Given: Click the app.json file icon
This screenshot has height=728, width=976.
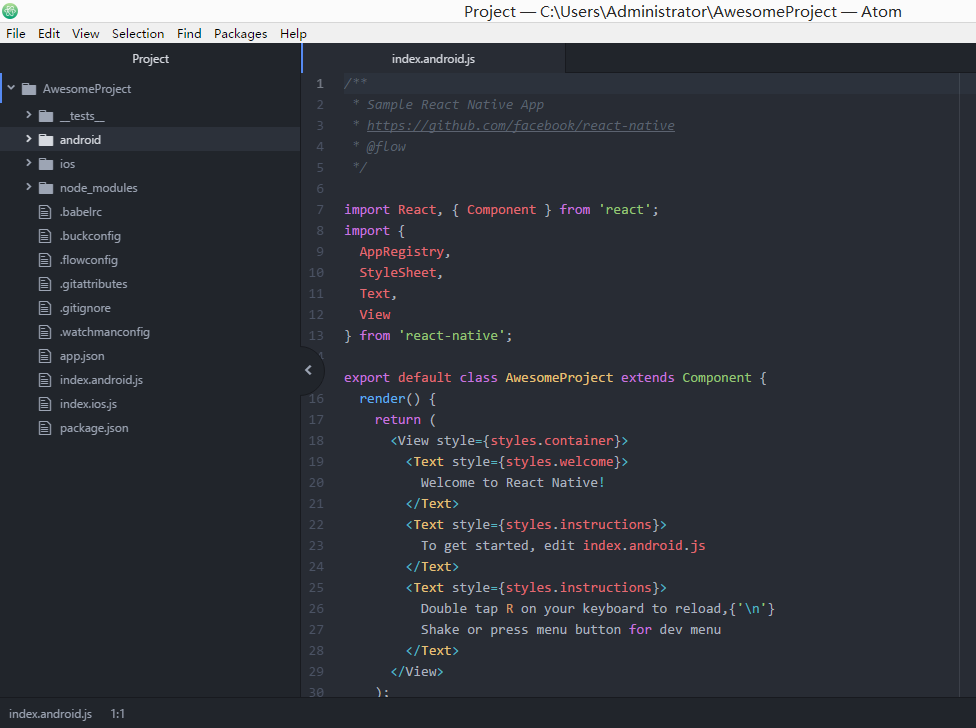Looking at the screenshot, I should coord(45,356).
